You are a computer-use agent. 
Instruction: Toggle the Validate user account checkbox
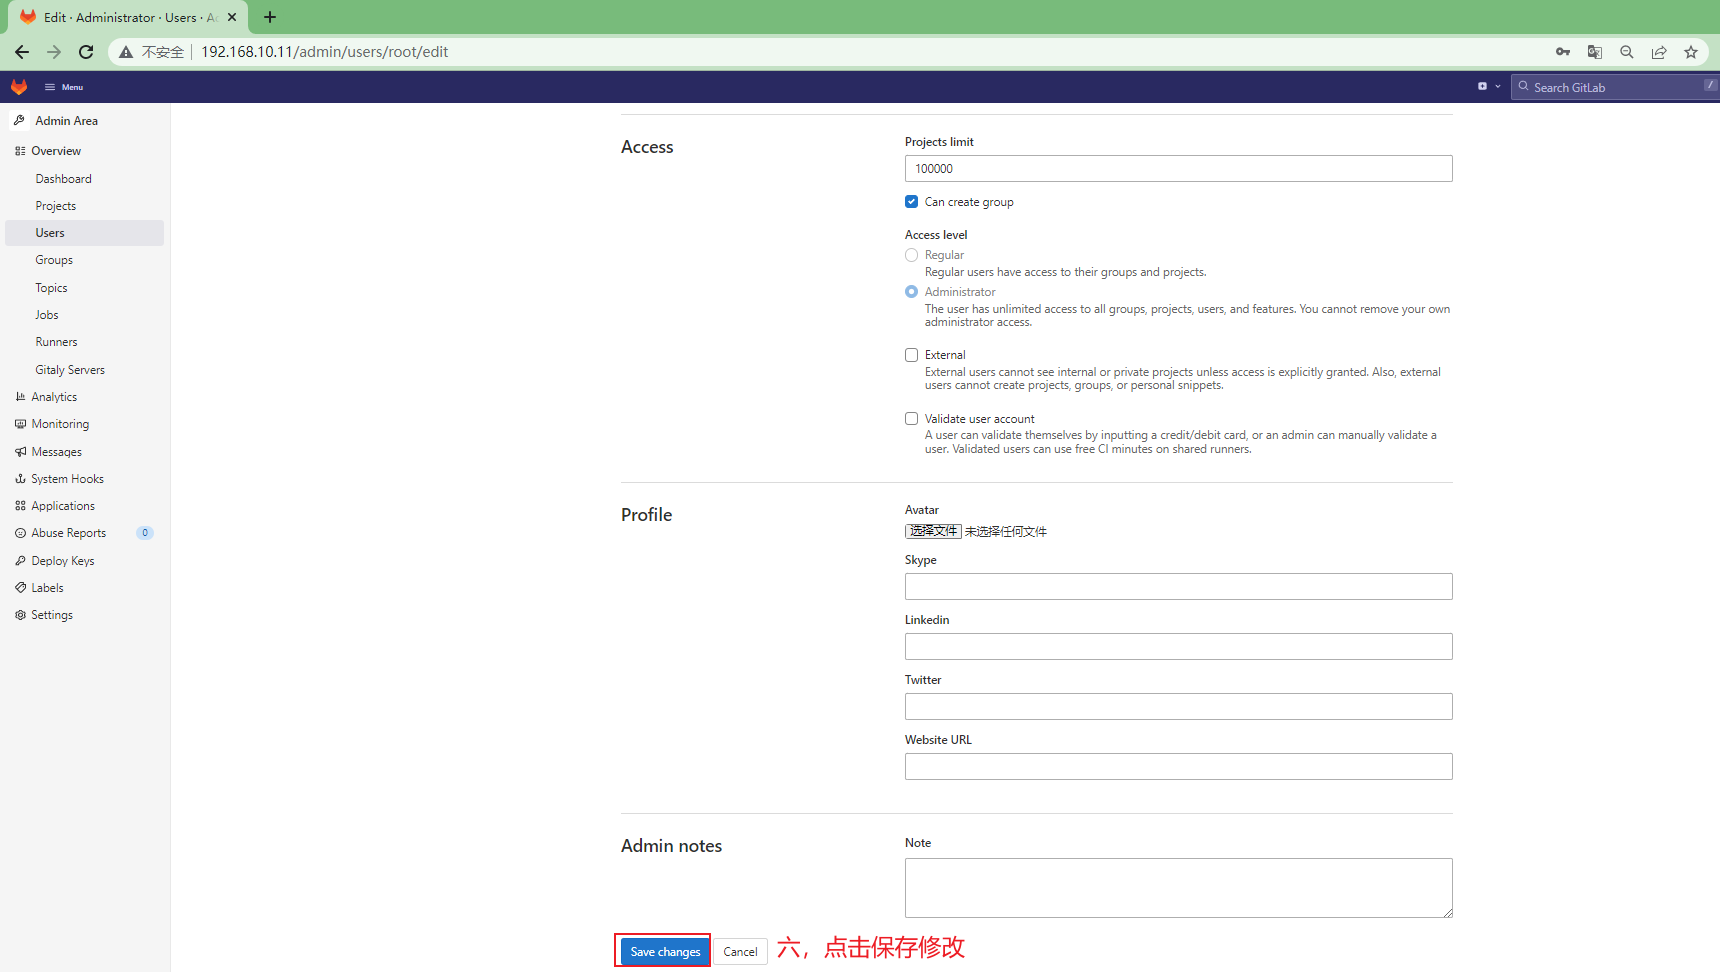click(x=911, y=419)
